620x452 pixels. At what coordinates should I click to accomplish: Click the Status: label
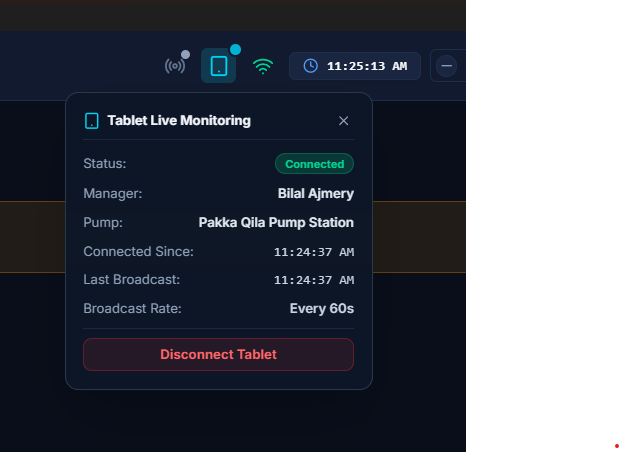(x=105, y=163)
